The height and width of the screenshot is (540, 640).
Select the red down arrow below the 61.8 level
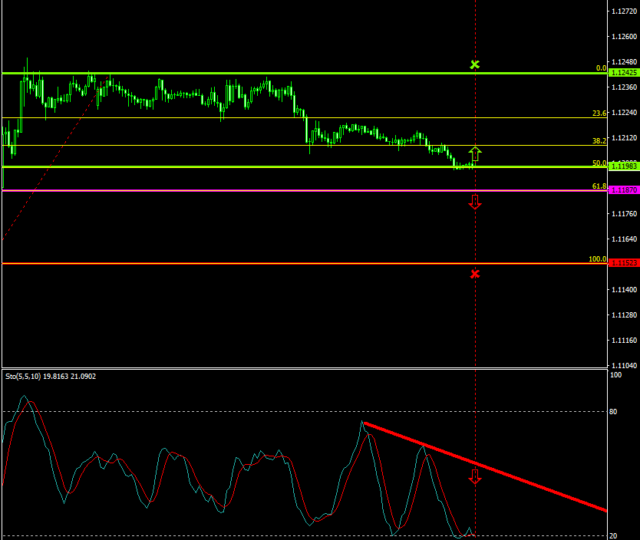click(x=475, y=202)
